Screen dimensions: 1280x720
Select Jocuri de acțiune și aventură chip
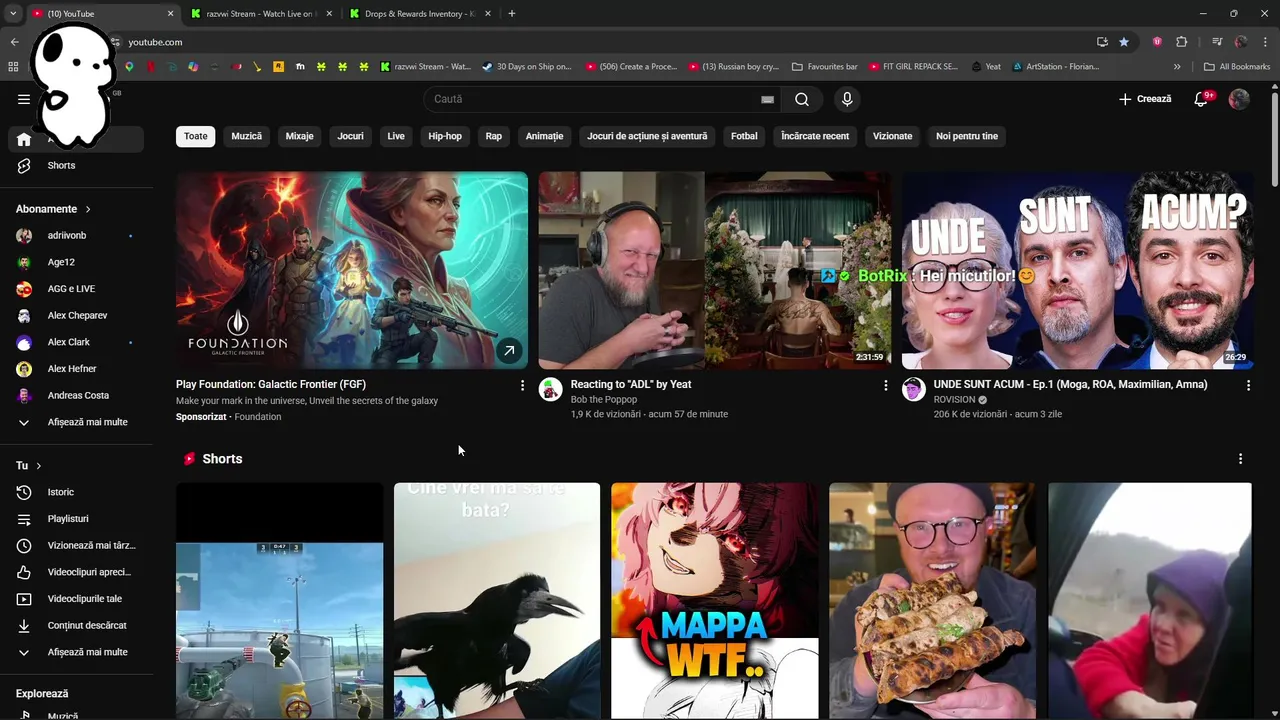pos(647,136)
